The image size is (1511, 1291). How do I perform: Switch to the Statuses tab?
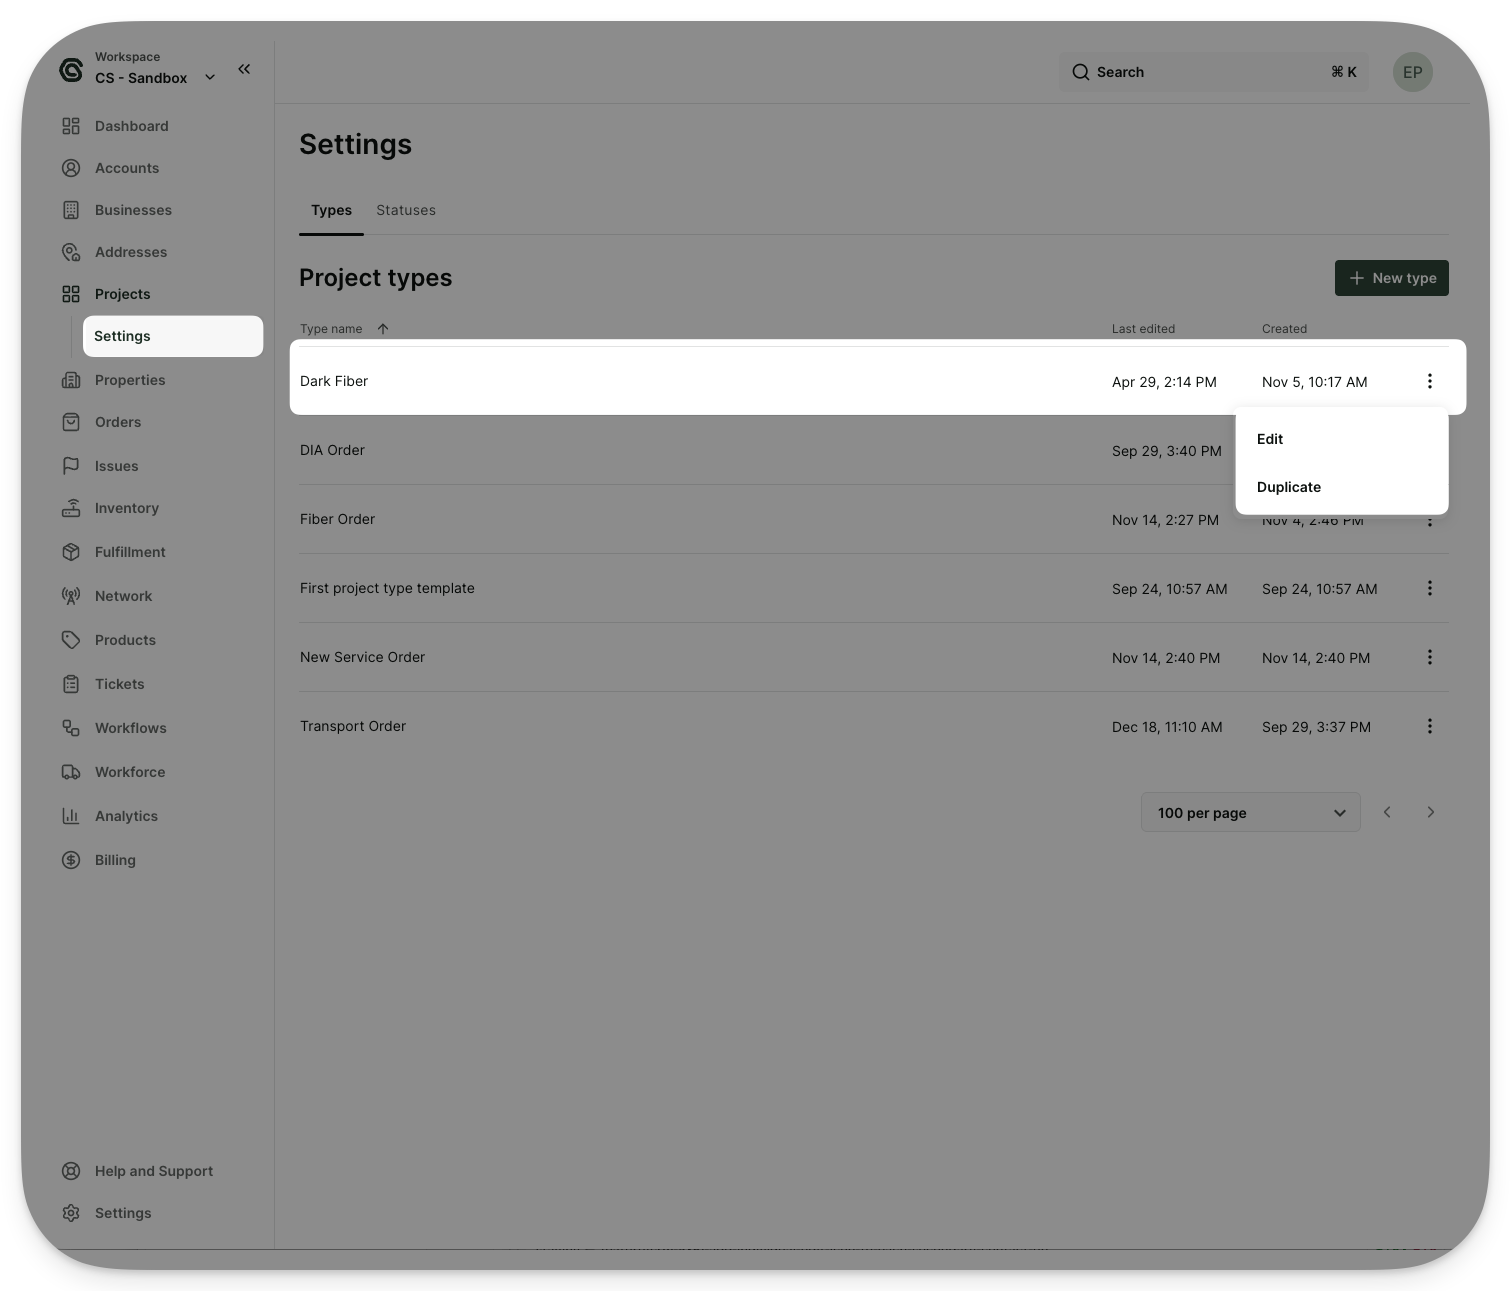tap(406, 210)
